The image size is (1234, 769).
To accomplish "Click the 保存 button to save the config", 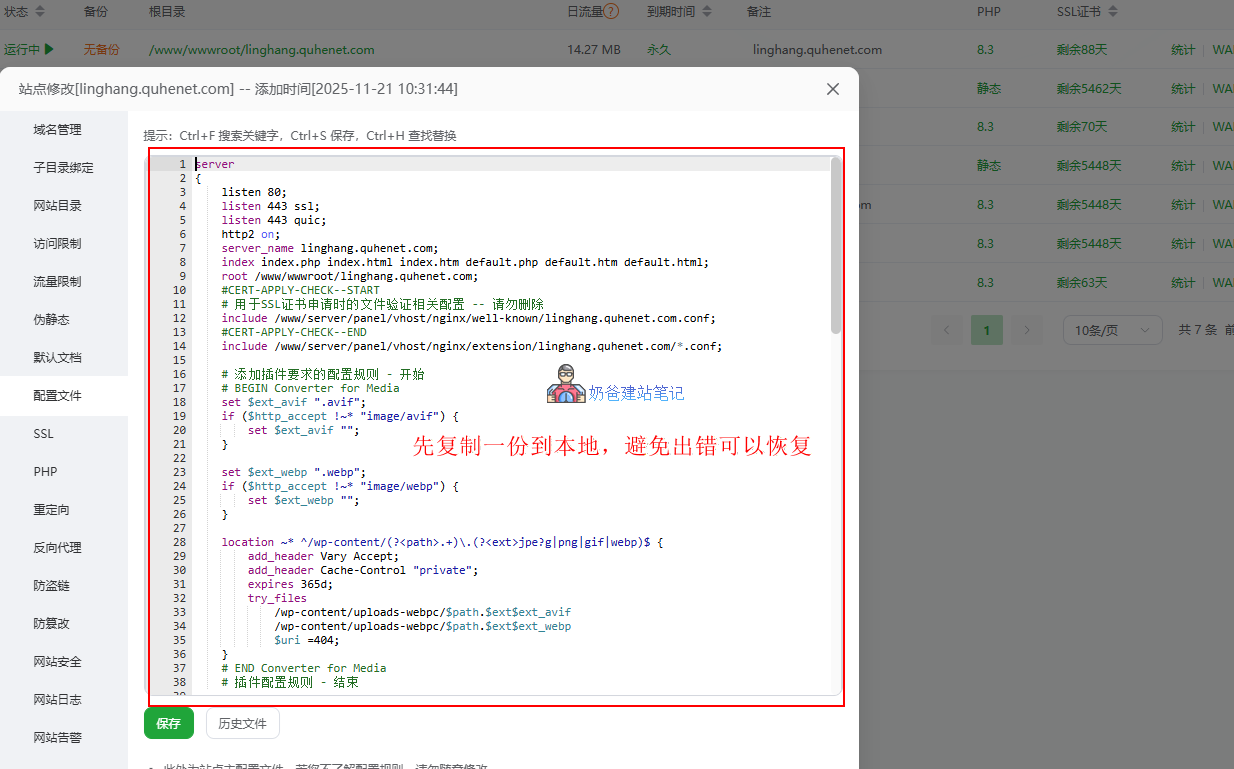I will coord(168,723).
